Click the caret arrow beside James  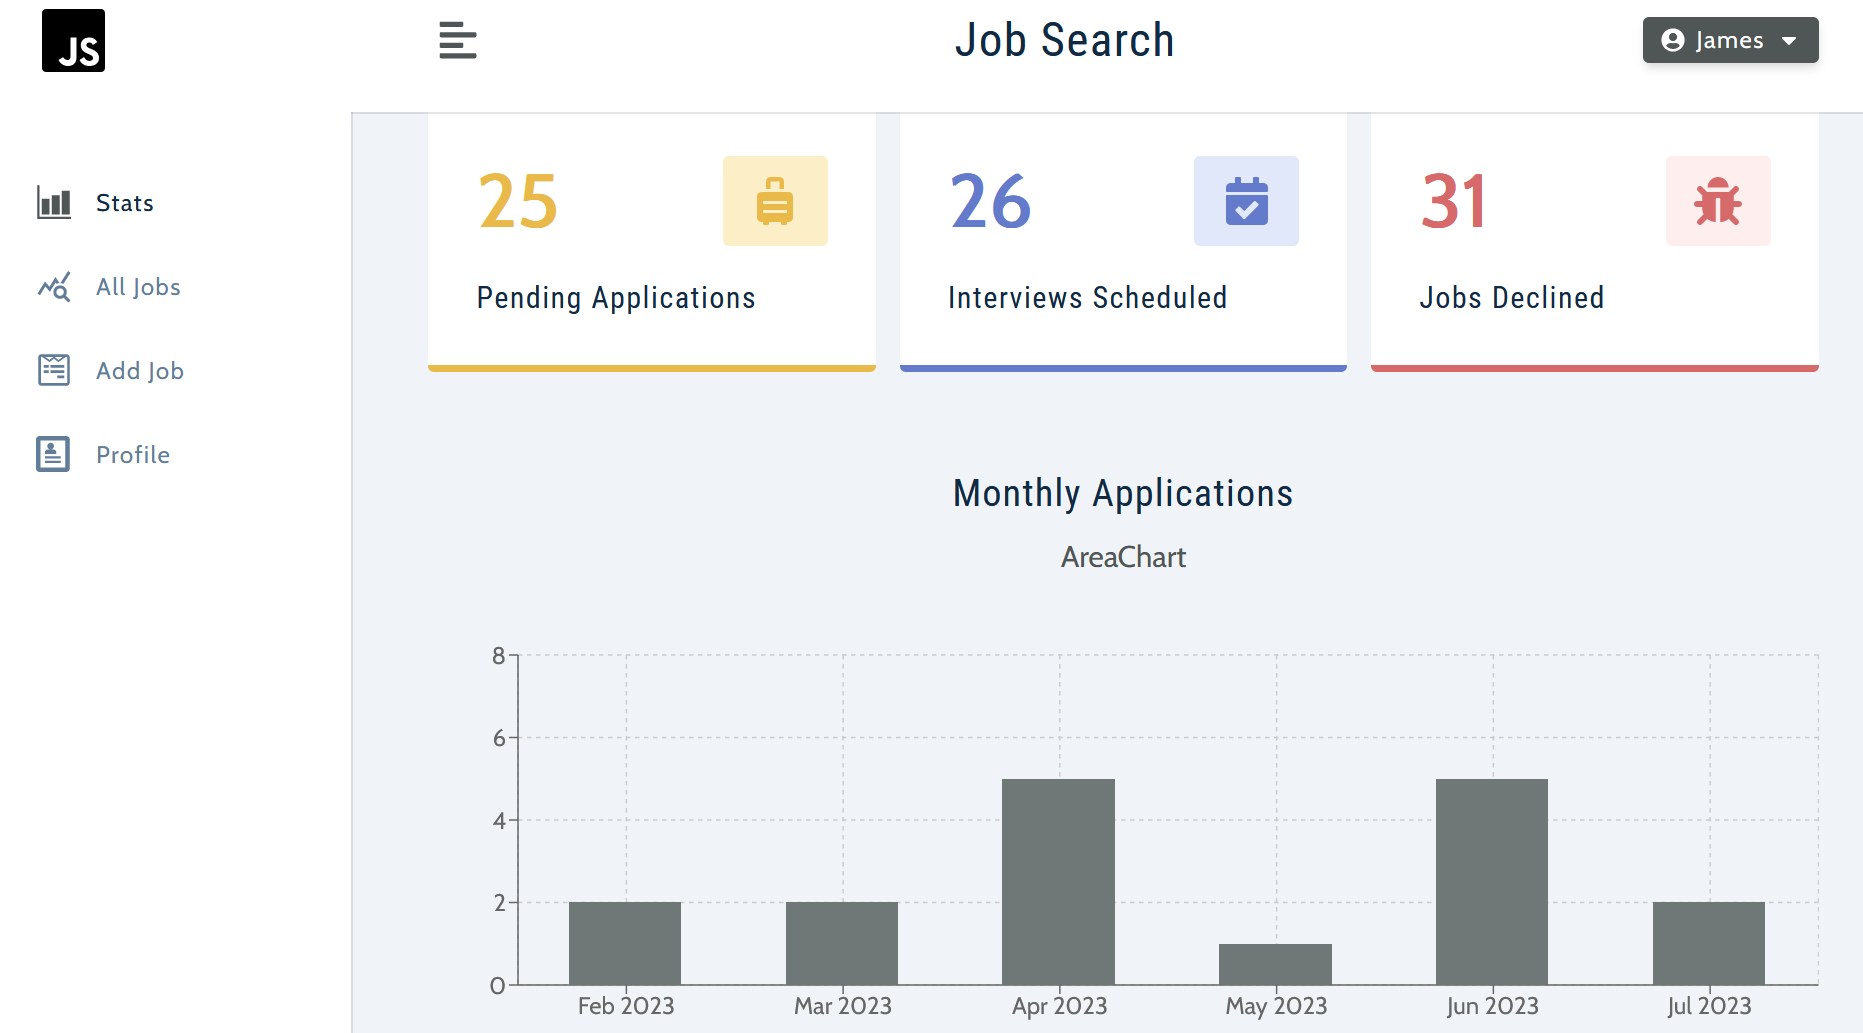tap(1789, 41)
